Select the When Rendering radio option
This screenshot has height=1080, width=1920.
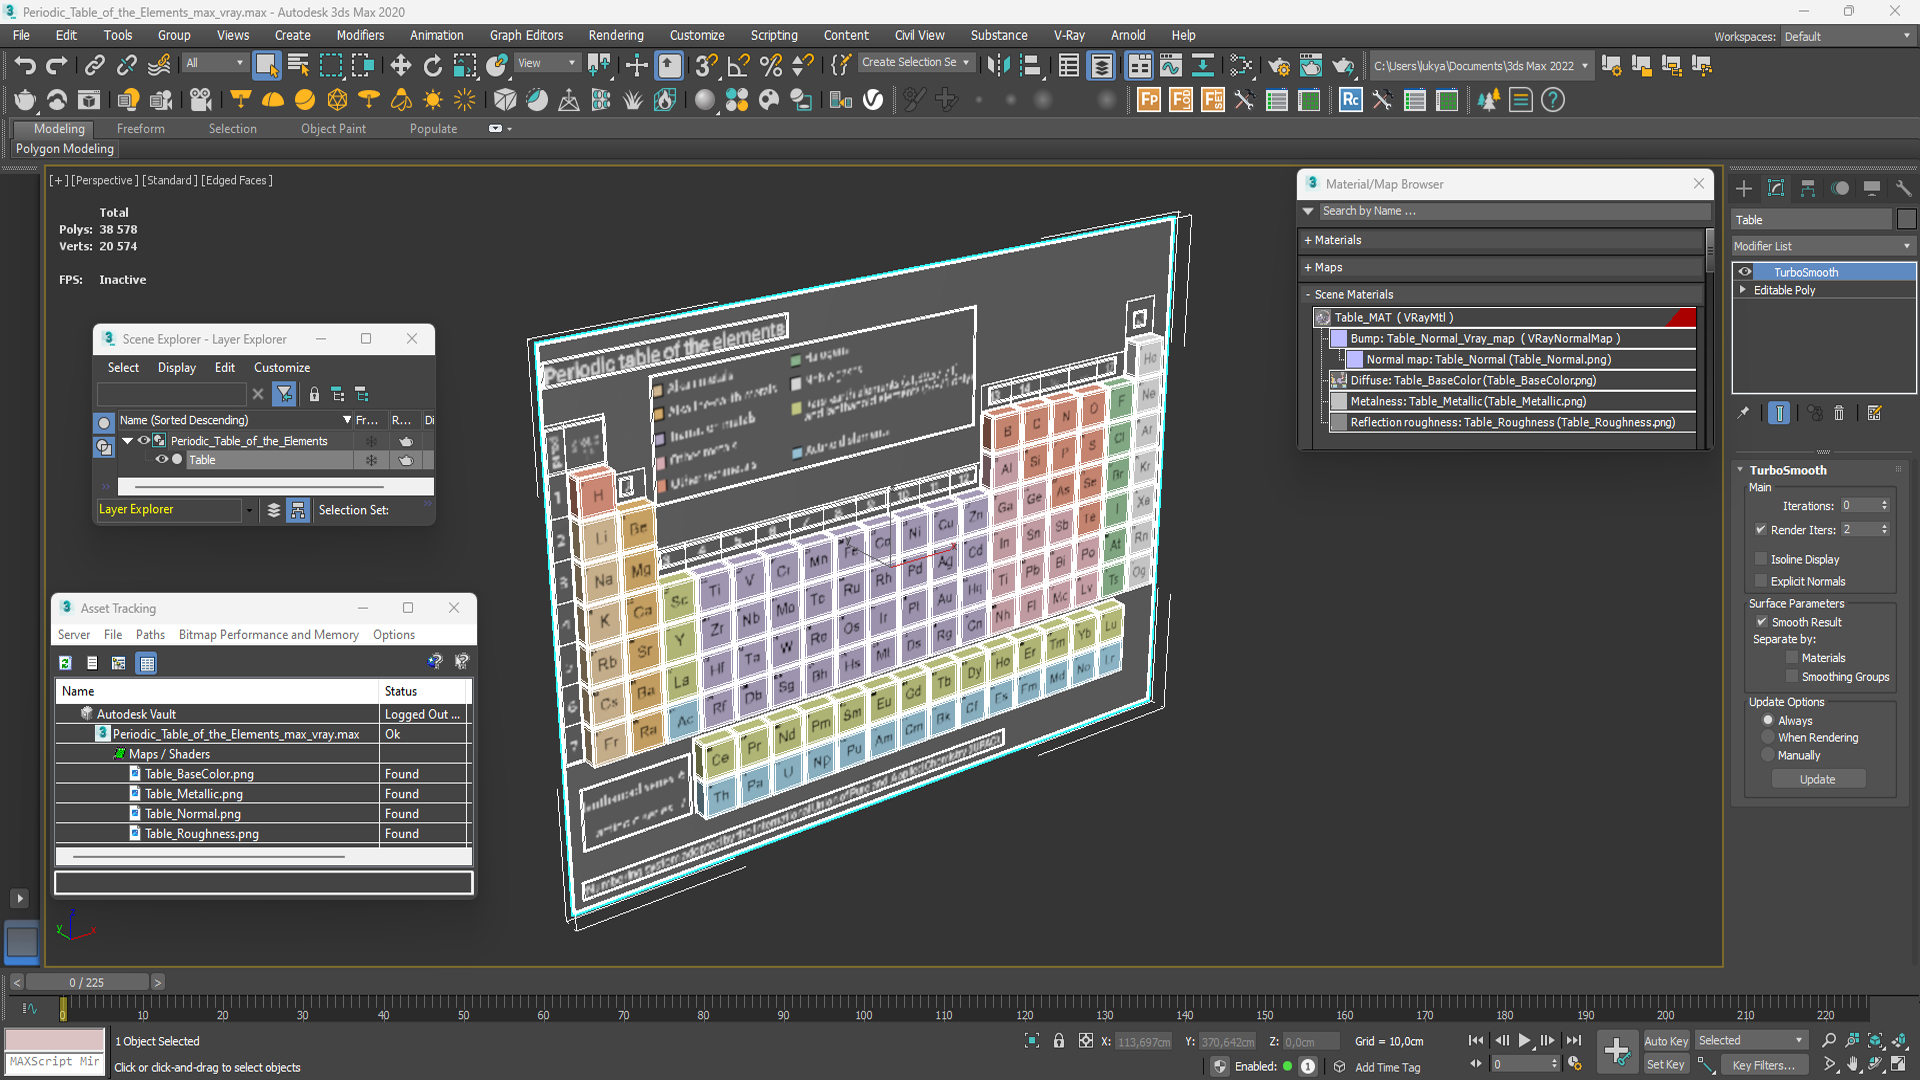click(x=1768, y=738)
